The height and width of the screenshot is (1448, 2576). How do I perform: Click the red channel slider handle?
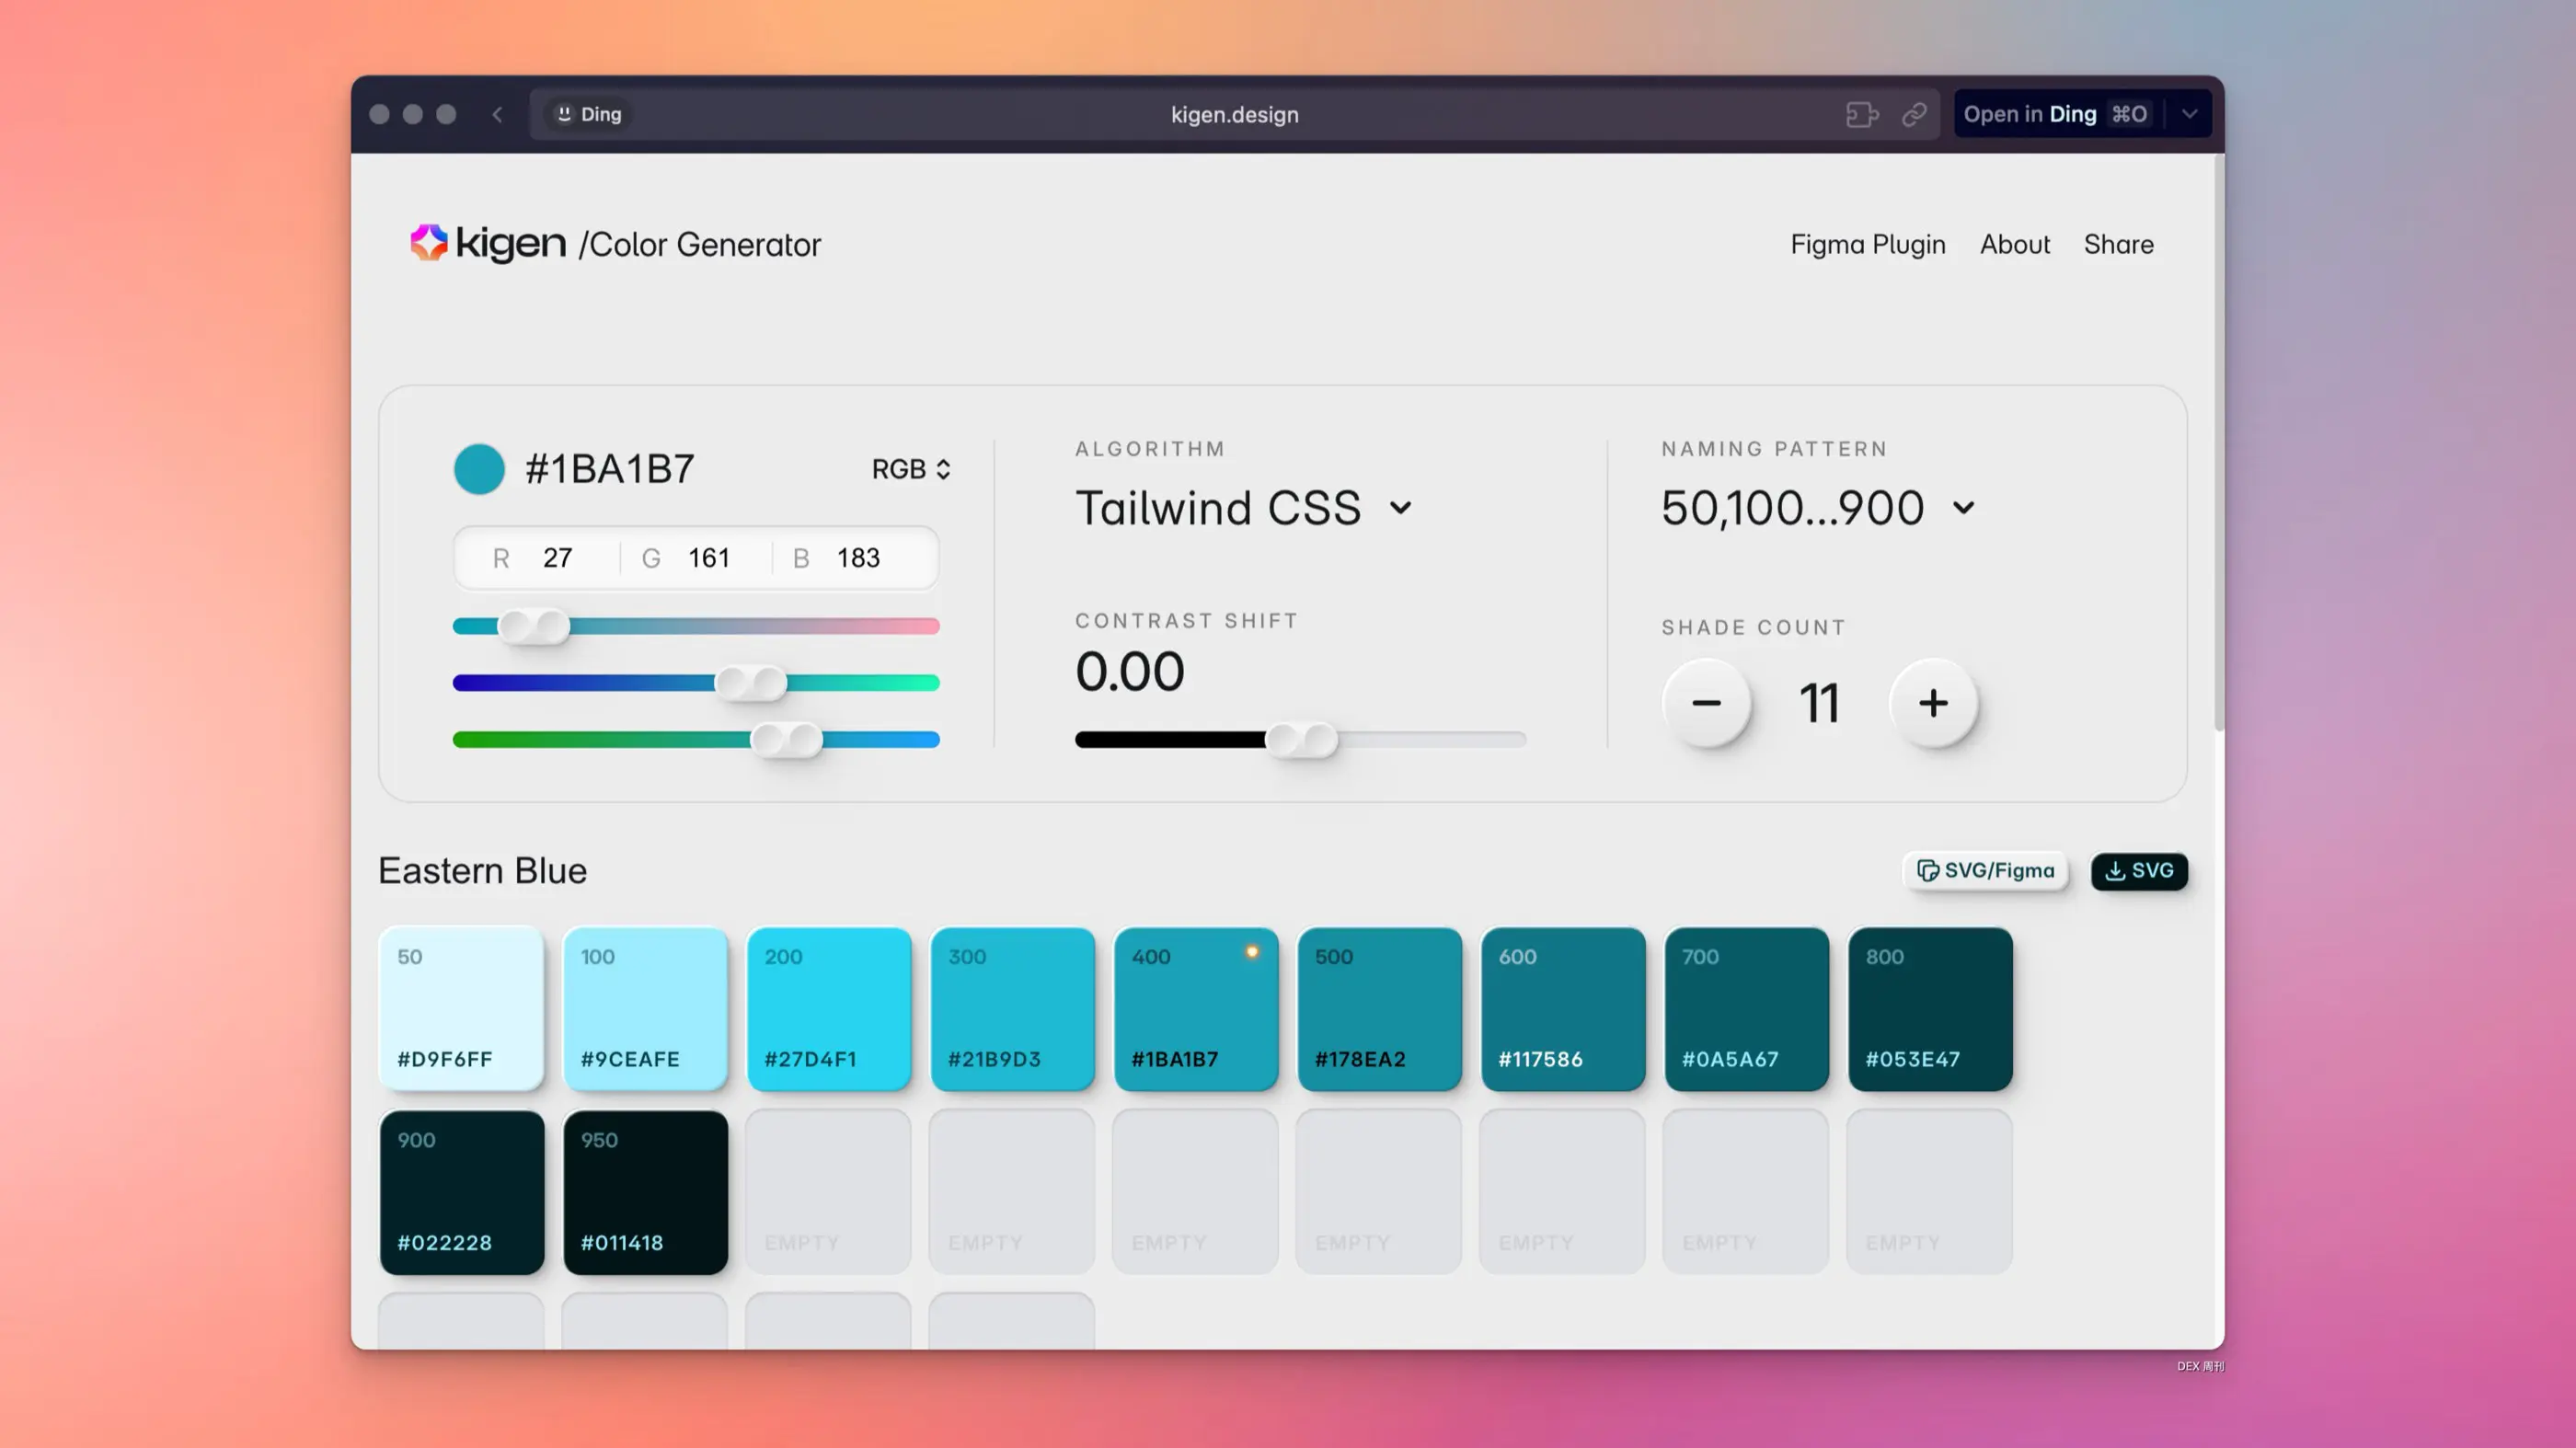point(534,626)
